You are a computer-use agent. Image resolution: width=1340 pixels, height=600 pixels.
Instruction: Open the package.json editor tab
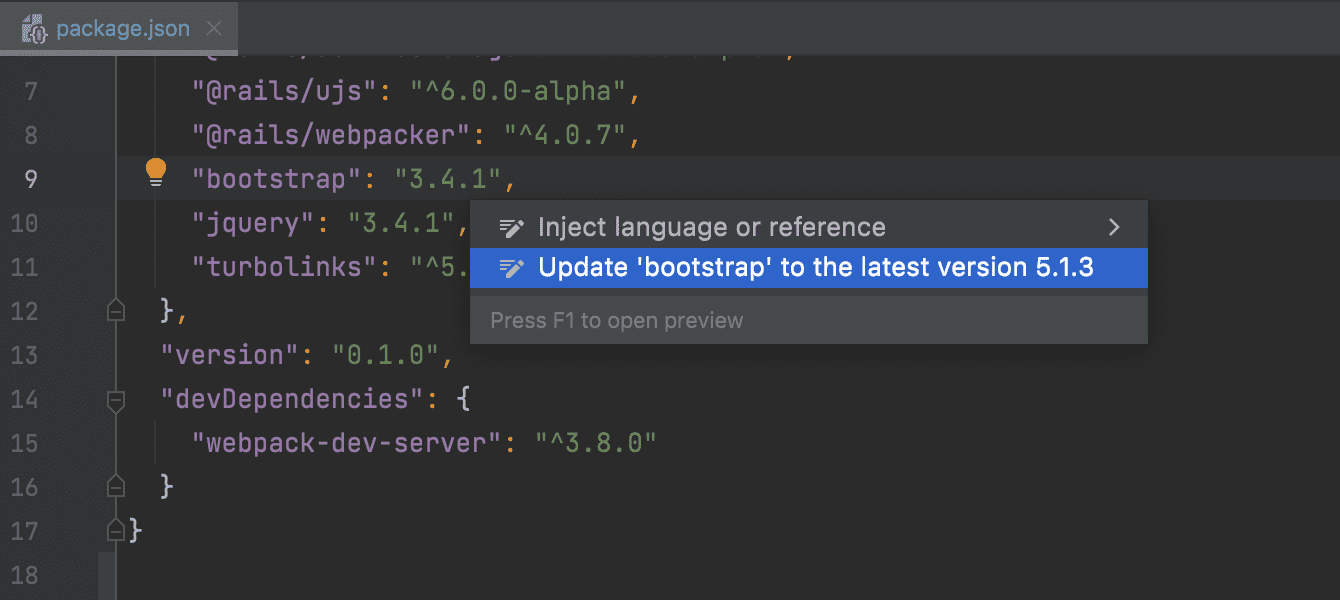[x=119, y=29]
